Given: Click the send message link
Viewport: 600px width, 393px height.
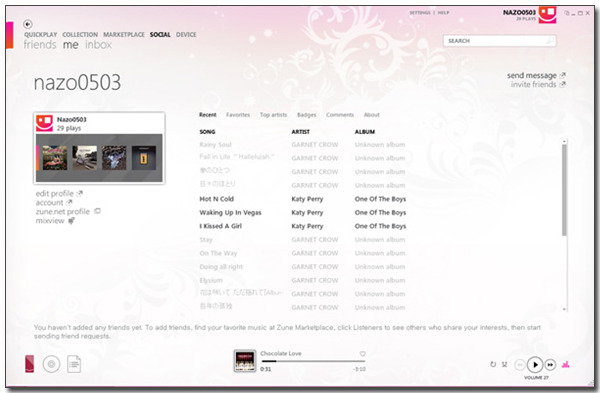Looking at the screenshot, I should tap(532, 75).
